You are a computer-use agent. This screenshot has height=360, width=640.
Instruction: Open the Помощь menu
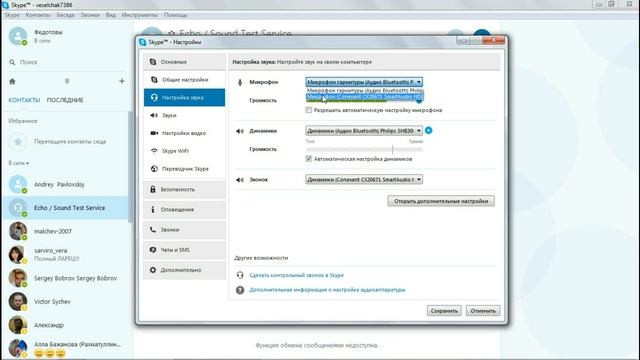[176, 15]
